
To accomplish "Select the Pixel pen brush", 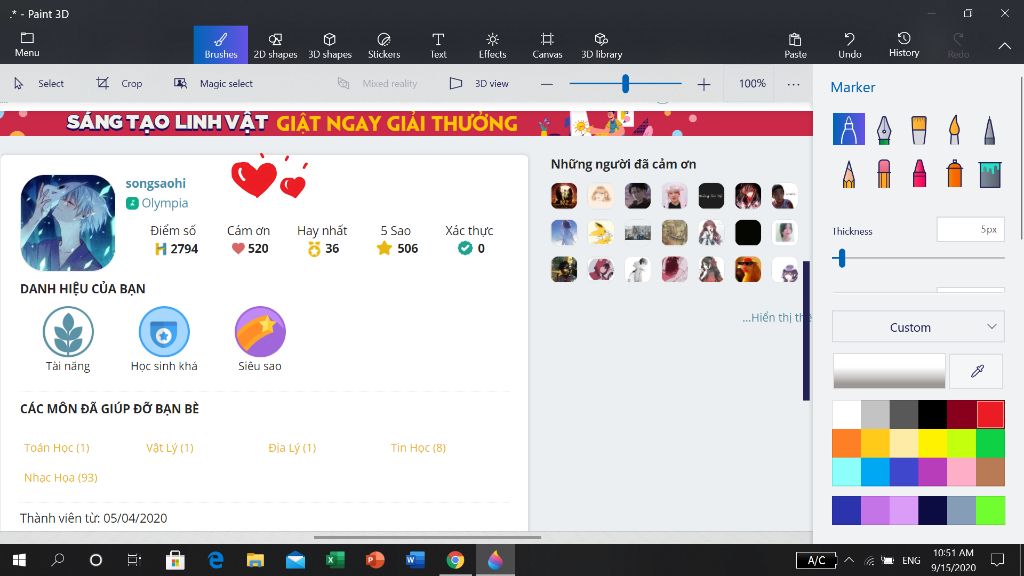I will 989,129.
